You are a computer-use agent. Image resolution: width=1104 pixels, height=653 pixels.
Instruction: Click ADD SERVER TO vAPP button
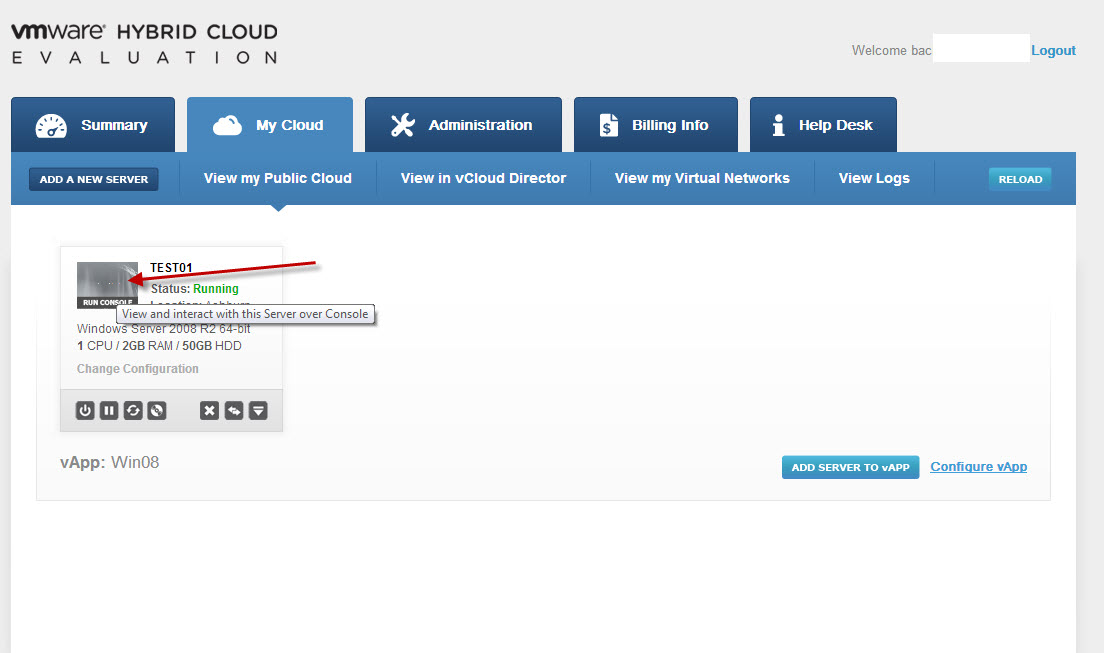click(x=851, y=467)
